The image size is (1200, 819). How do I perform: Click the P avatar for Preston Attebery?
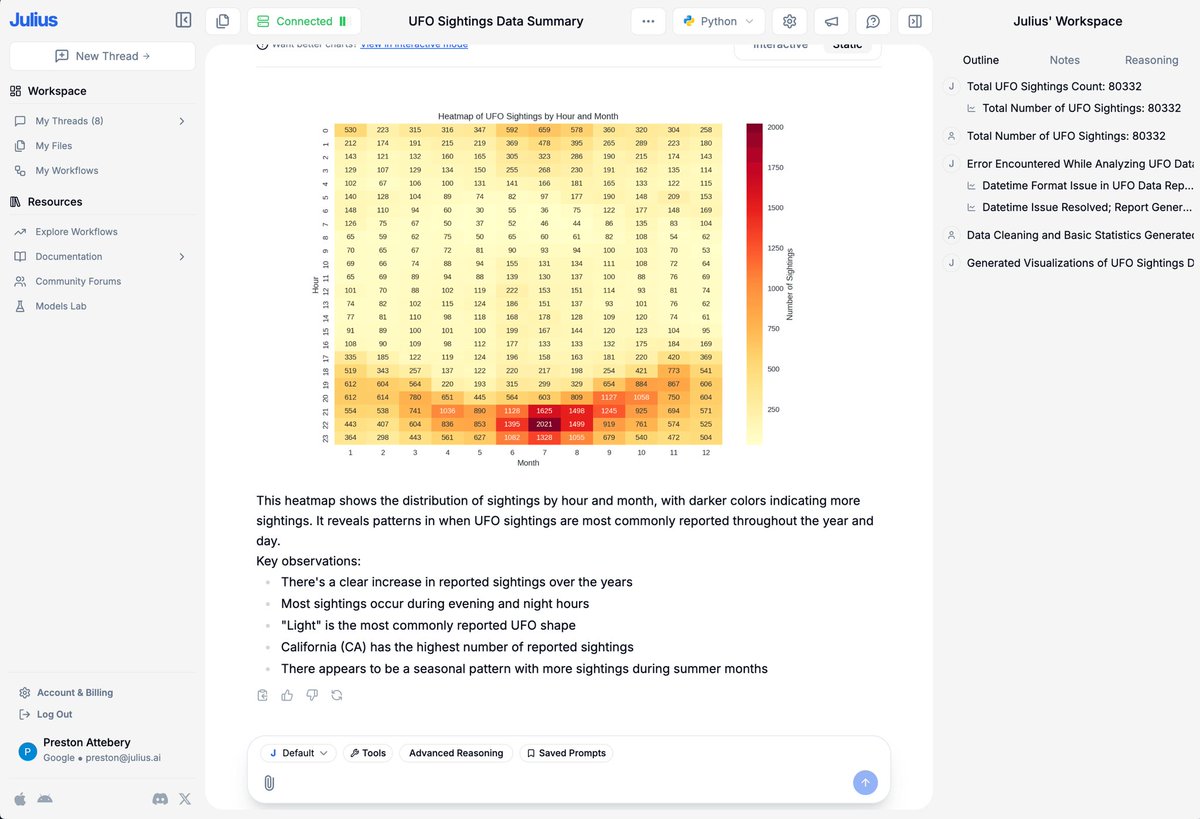click(26, 750)
